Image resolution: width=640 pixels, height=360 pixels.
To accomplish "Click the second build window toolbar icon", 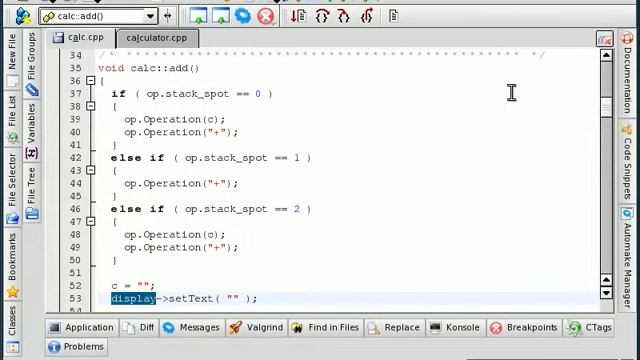I will (221, 16).
